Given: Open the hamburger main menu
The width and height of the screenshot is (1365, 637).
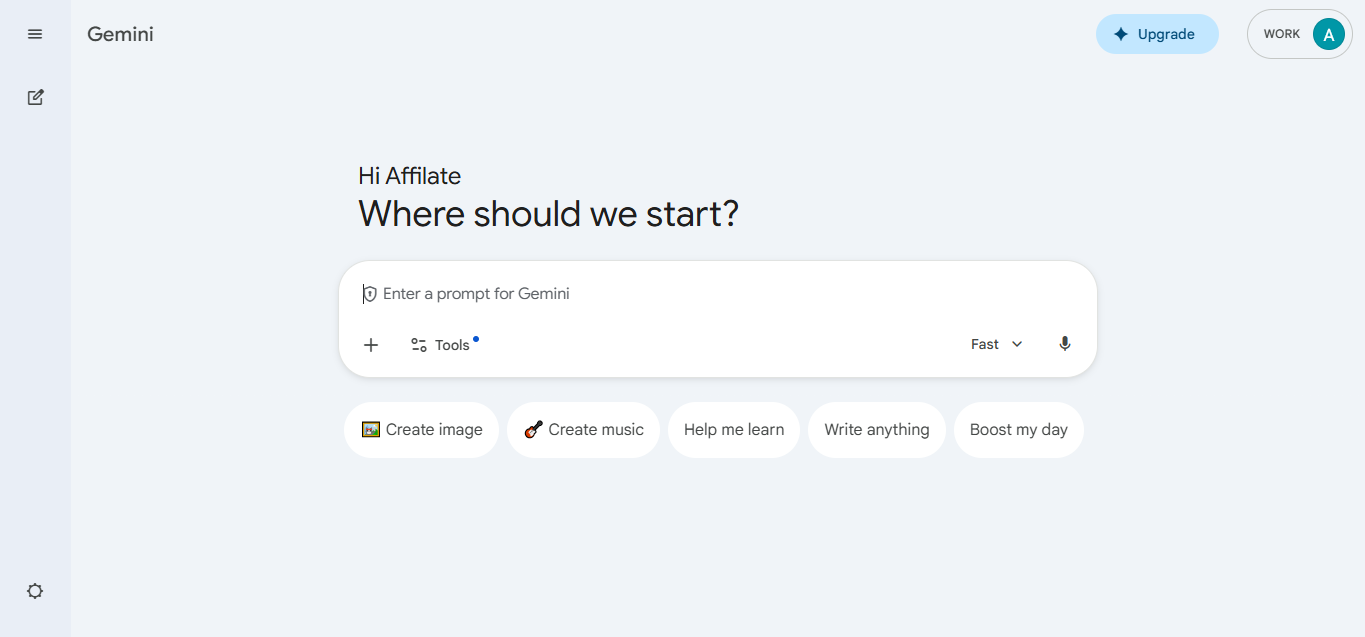Looking at the screenshot, I should tap(35, 34).
